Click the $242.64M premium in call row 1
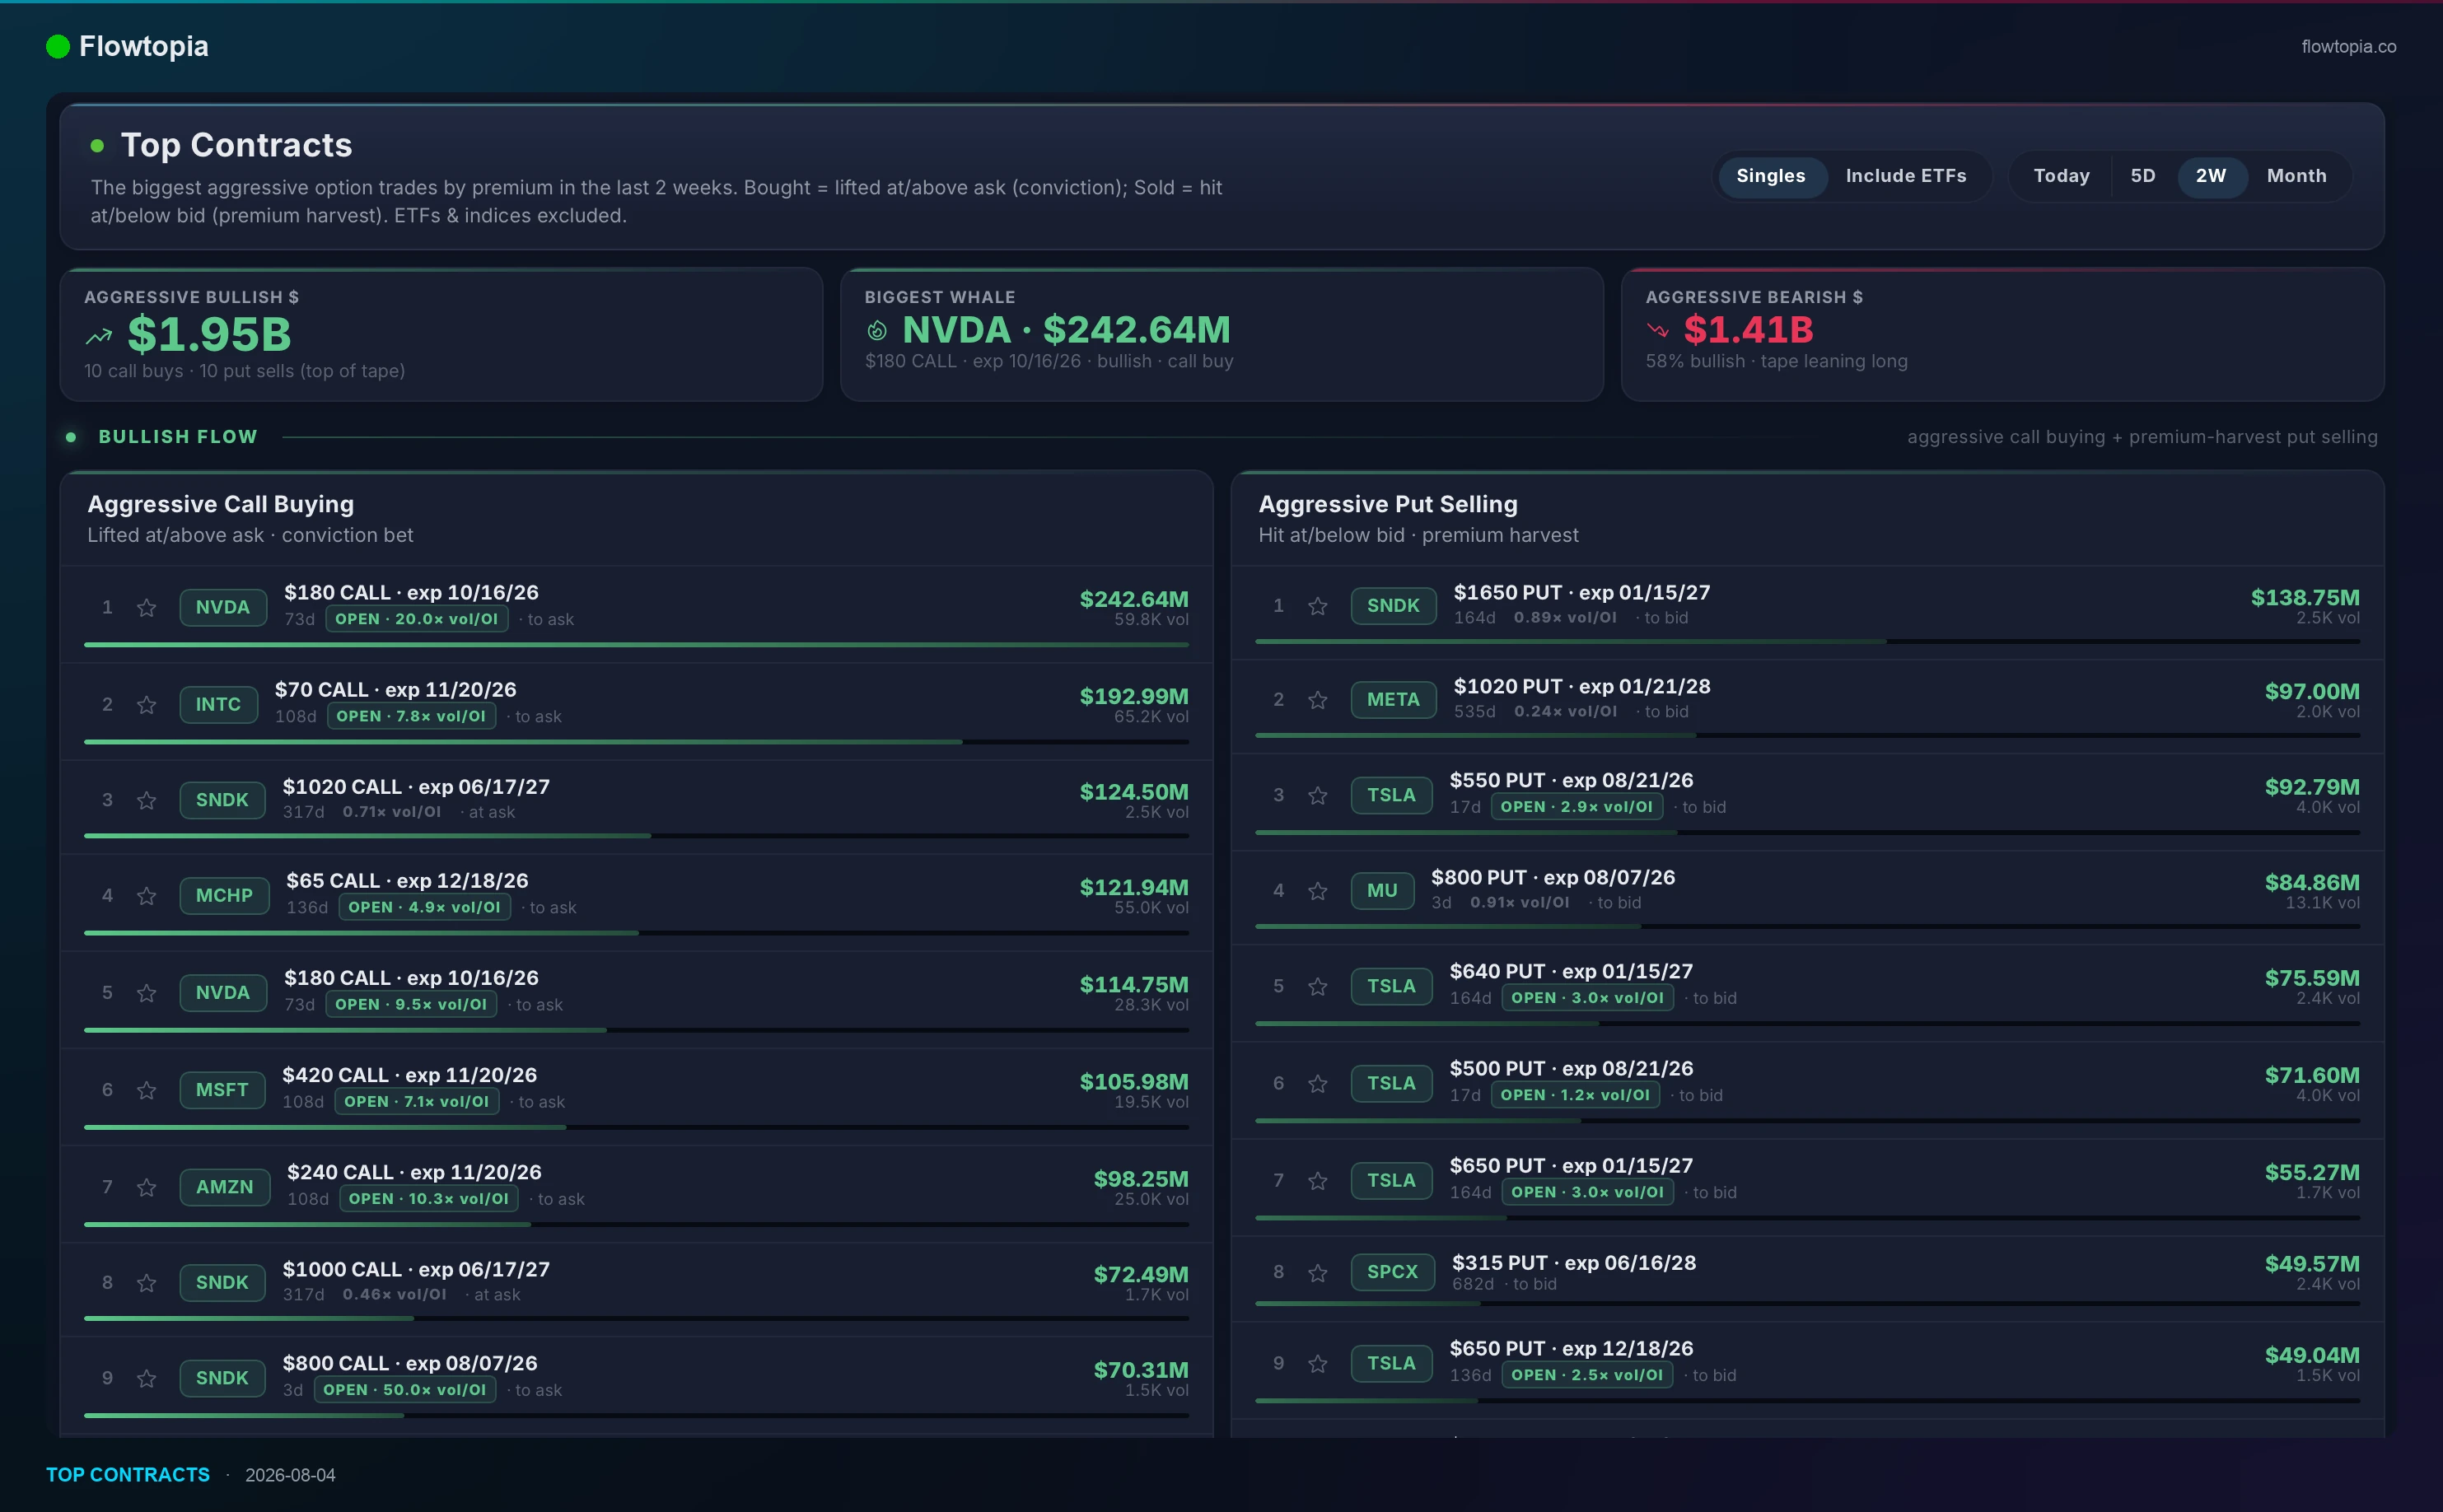Viewport: 2443px width, 1512px height. 1134,599
